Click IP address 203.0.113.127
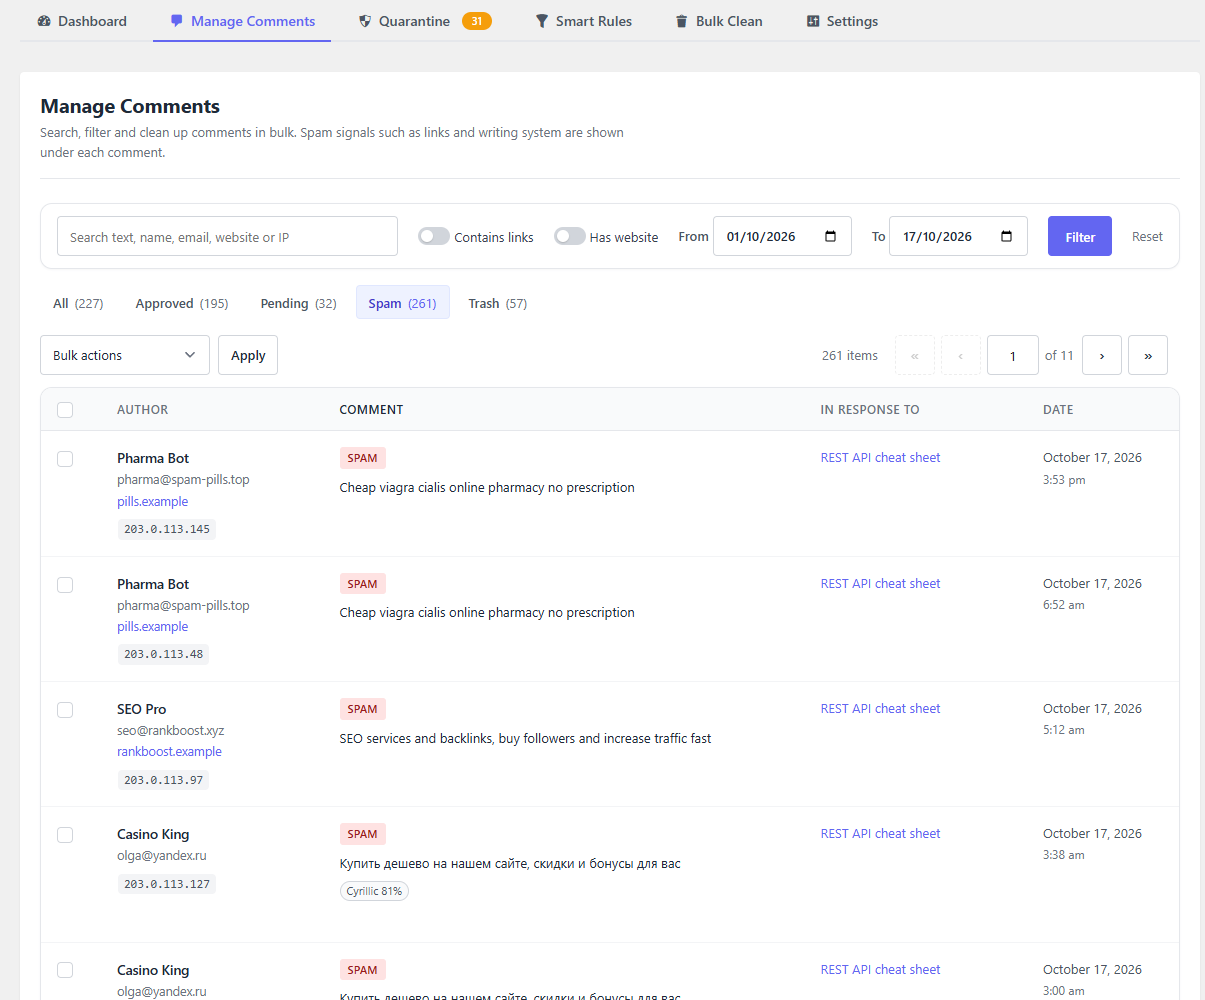1205x1000 pixels. 167,884
